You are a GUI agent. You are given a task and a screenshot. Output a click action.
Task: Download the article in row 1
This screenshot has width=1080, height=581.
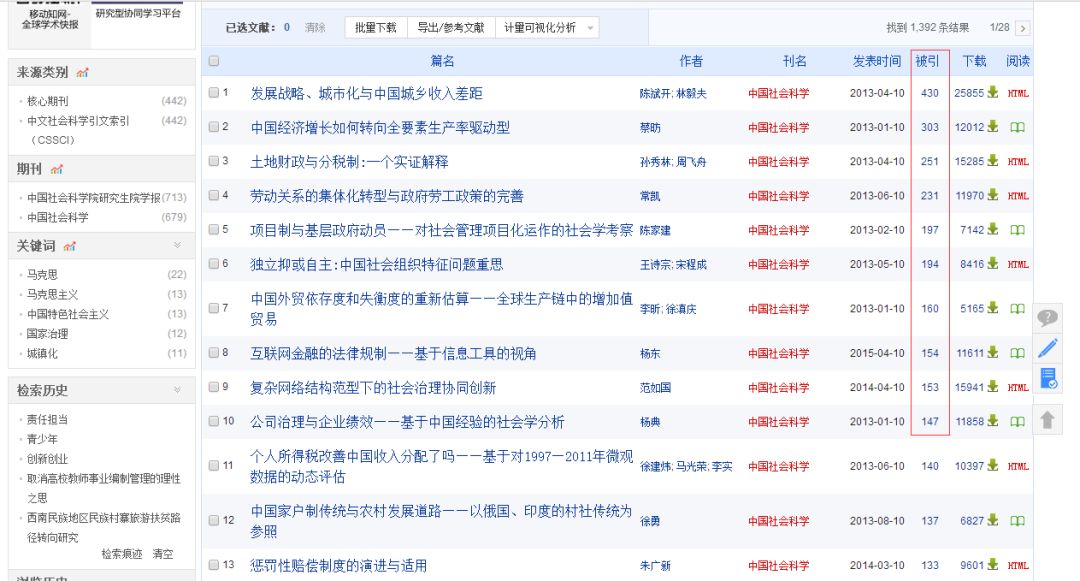993,92
